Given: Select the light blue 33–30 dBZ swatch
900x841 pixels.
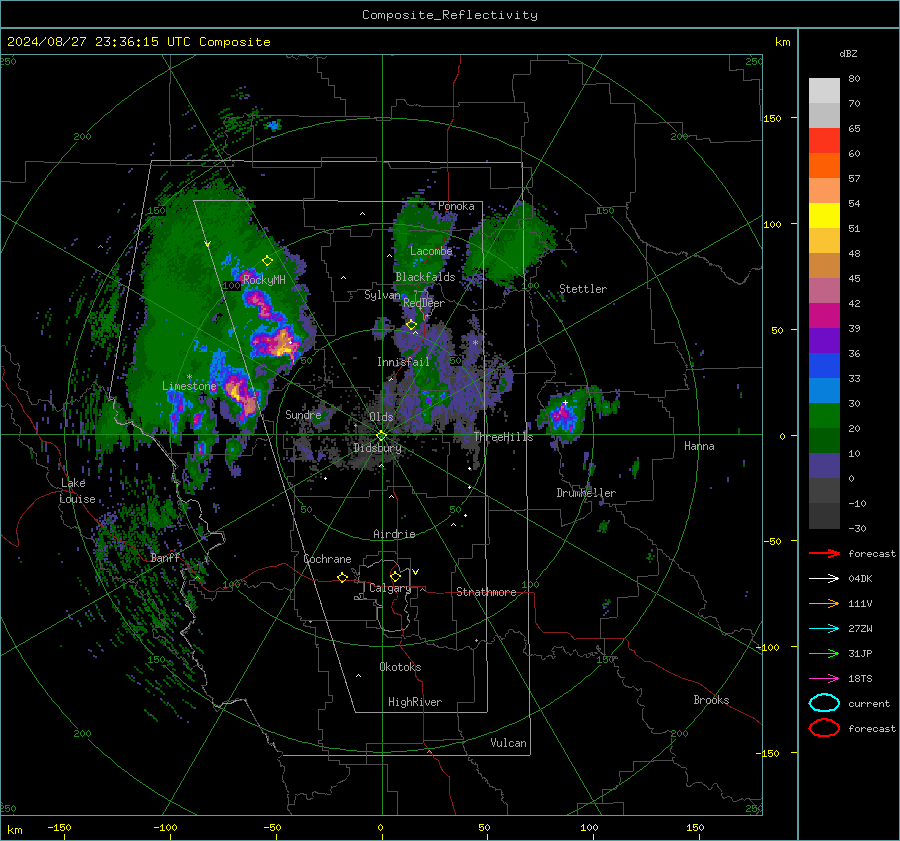Looking at the screenshot, I should (x=824, y=390).
